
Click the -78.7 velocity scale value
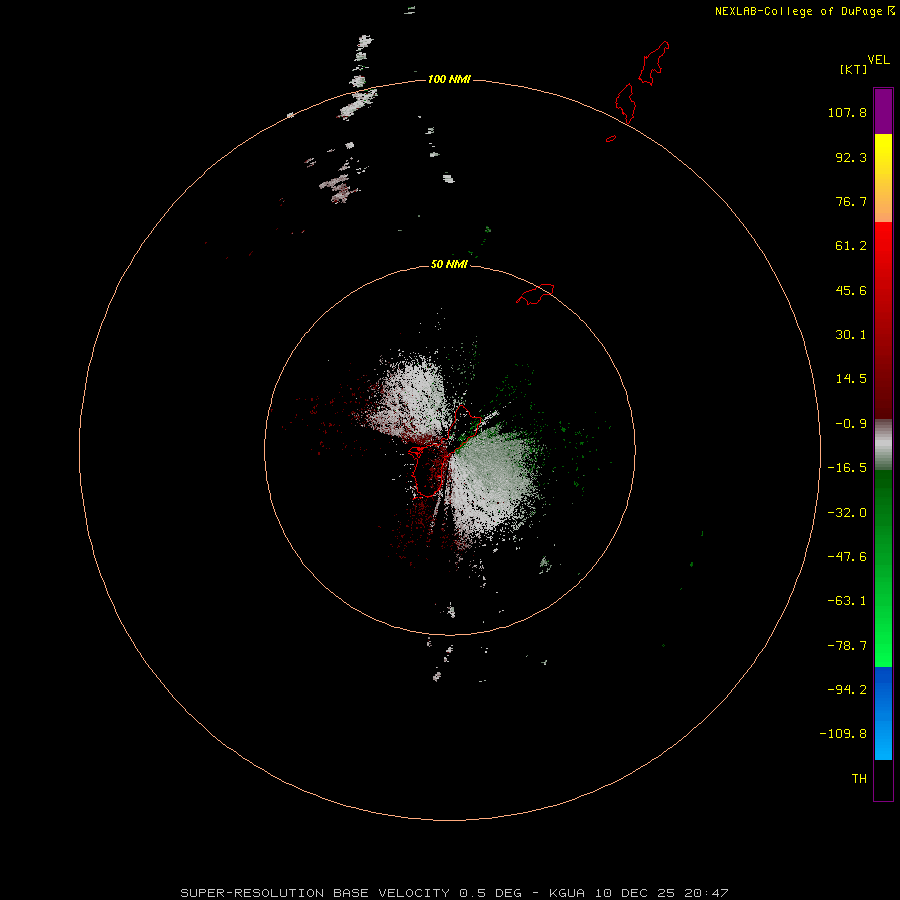tap(847, 646)
